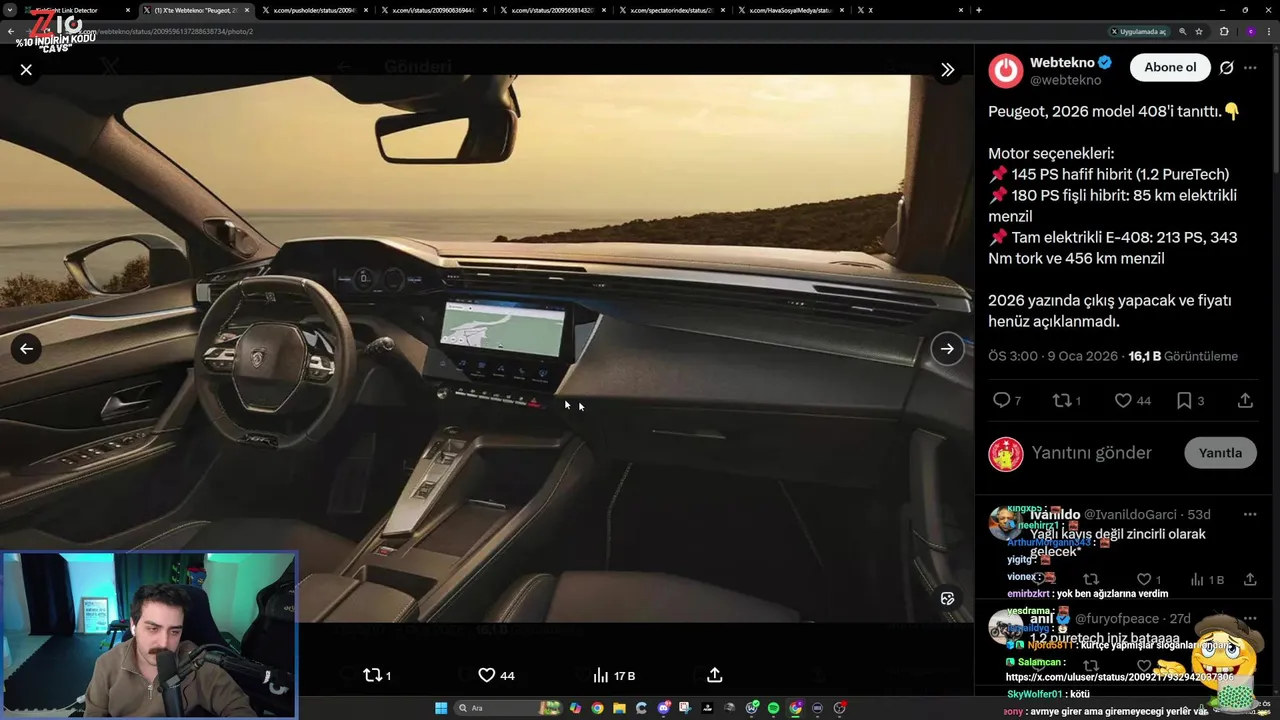Open anıl @furyofpeace profile picture
Image resolution: width=1280 pixels, height=720 pixels.
(1004, 627)
